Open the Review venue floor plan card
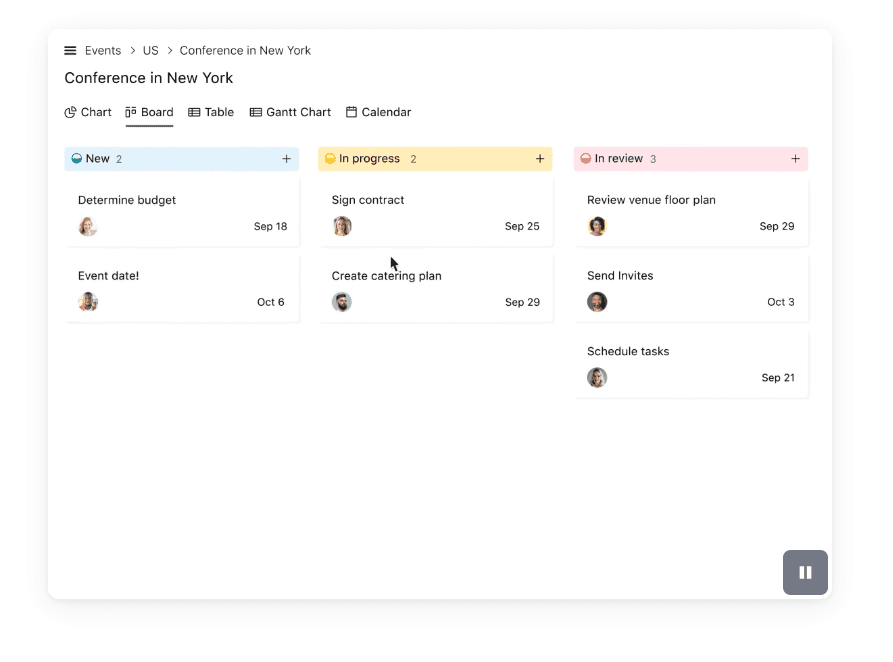This screenshot has width=893, height=662. 691,213
